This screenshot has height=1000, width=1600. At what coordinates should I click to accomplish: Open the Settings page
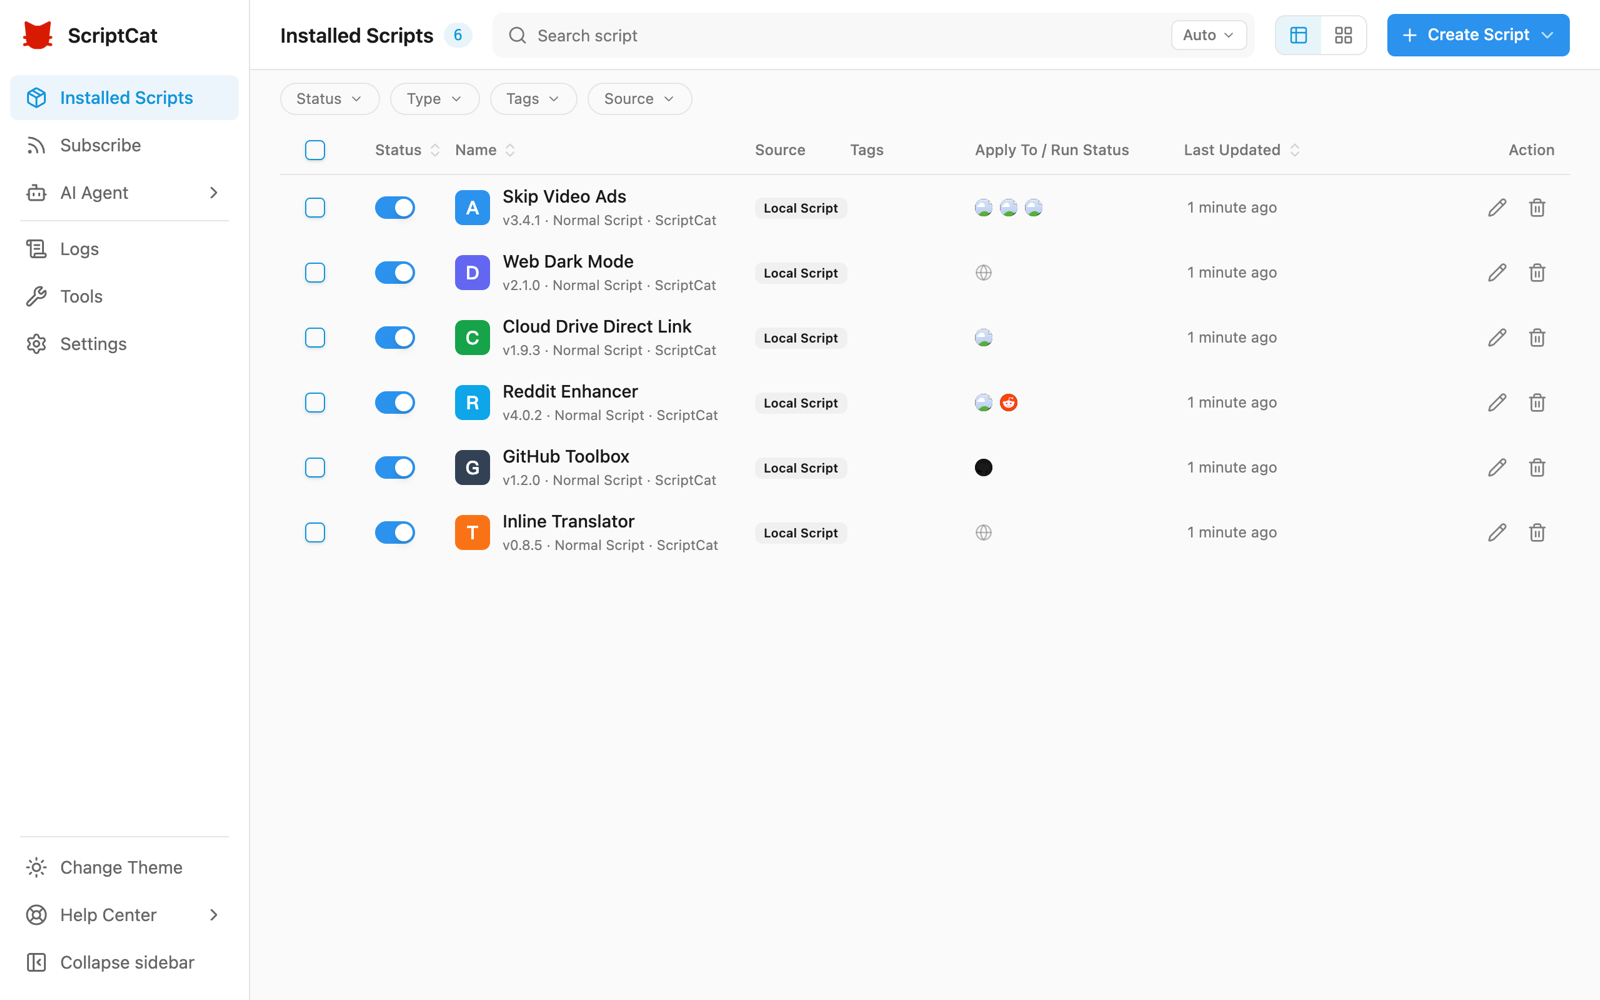(x=124, y=344)
